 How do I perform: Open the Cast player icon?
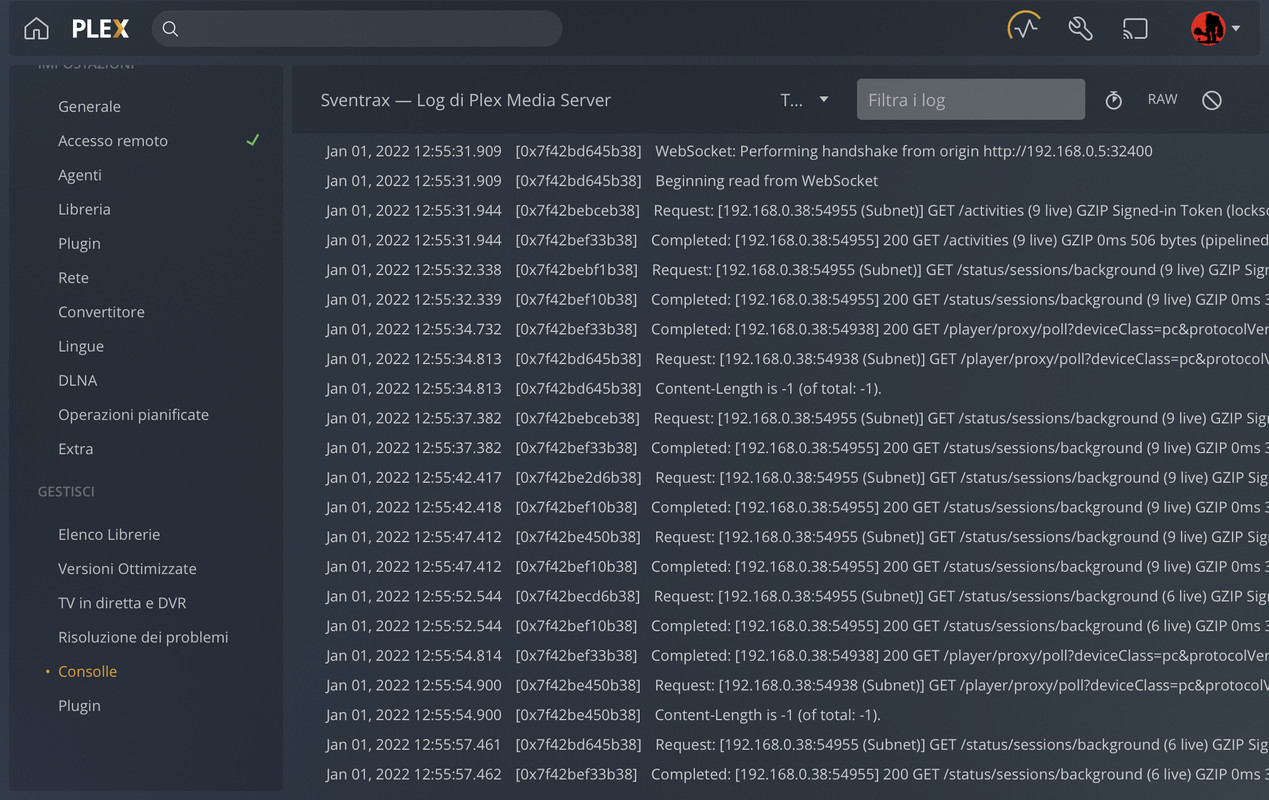pyautogui.click(x=1135, y=29)
